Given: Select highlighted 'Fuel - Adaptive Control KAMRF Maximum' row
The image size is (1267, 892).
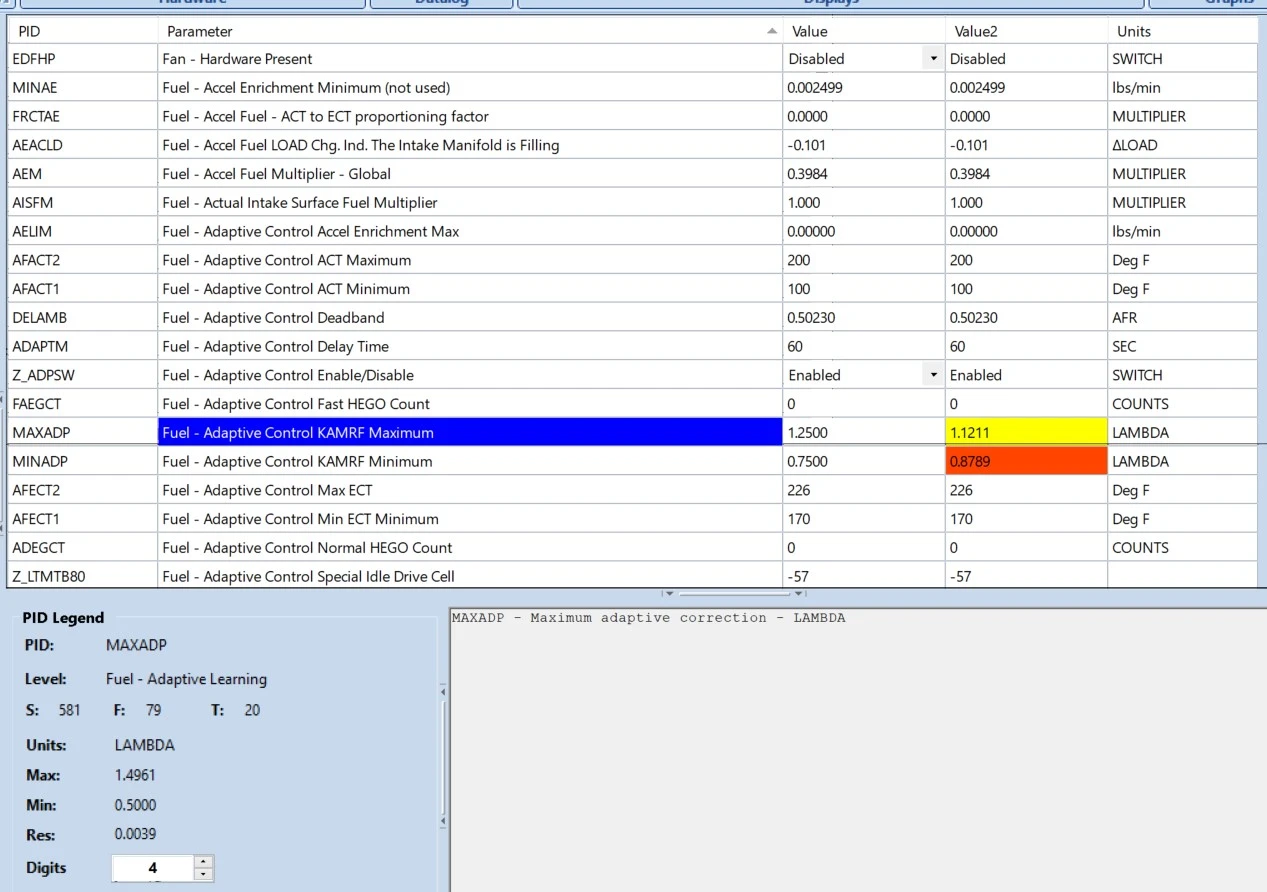Looking at the screenshot, I should [x=470, y=433].
